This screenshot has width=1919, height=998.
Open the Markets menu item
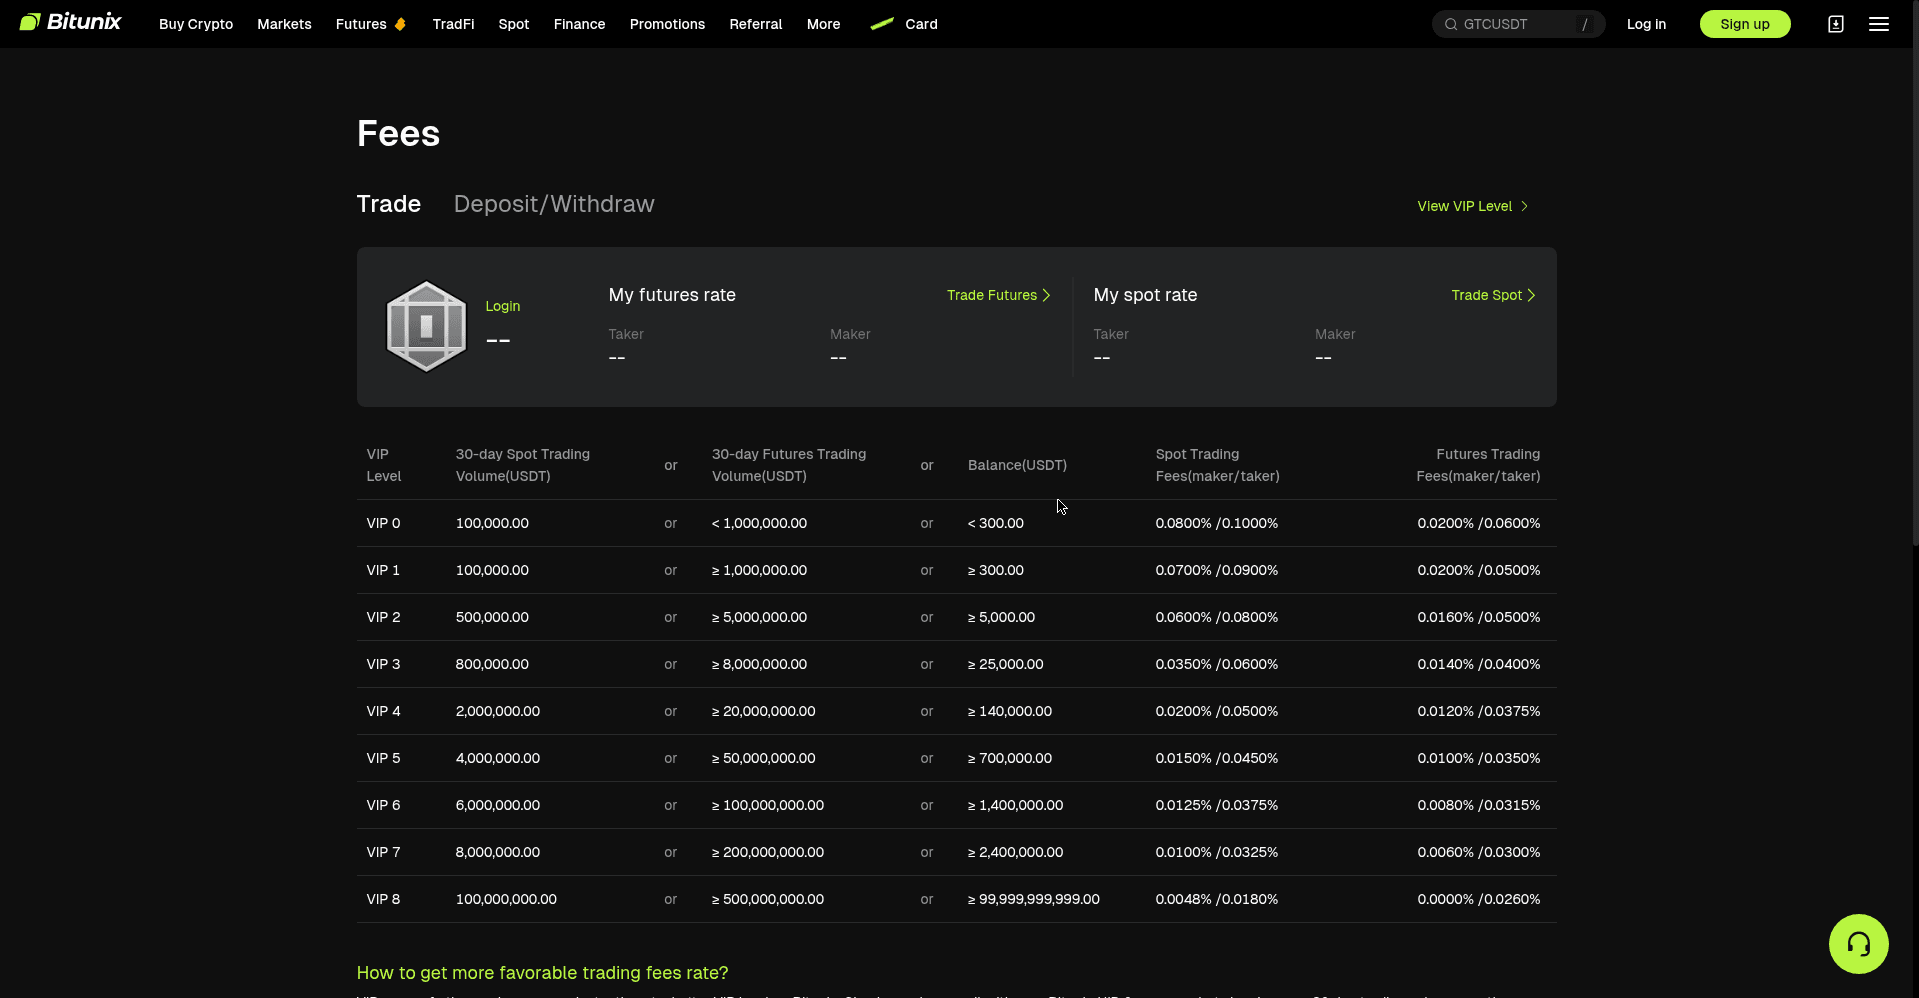point(284,24)
